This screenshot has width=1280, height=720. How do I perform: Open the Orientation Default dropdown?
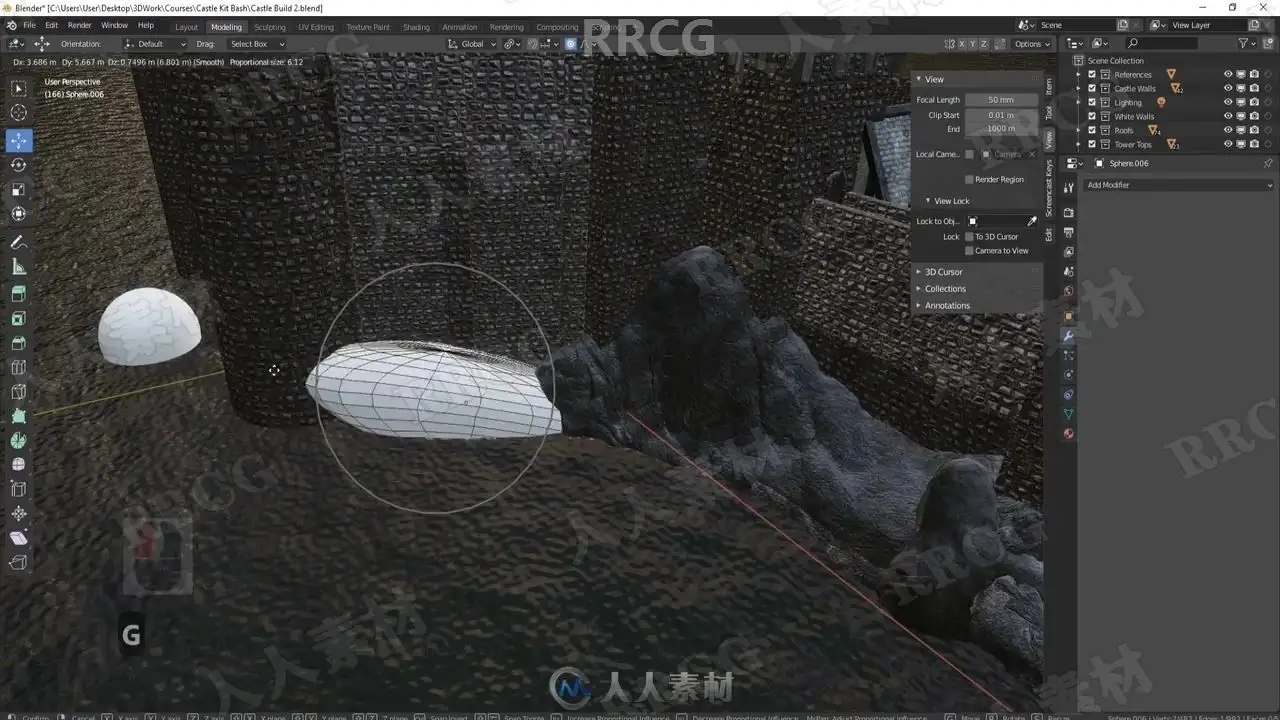[x=155, y=44]
